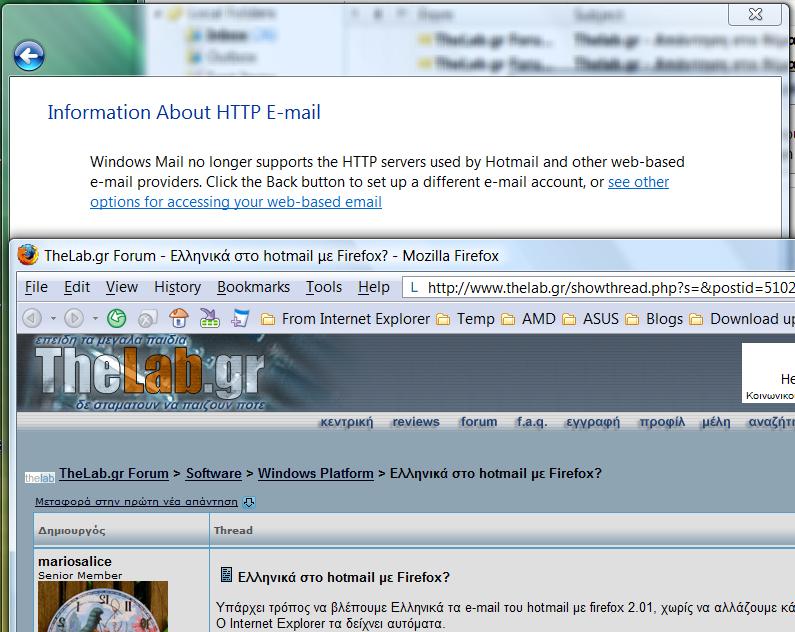Click the Information About HTTP E-mail heading
The width and height of the screenshot is (795, 632).
click(184, 112)
